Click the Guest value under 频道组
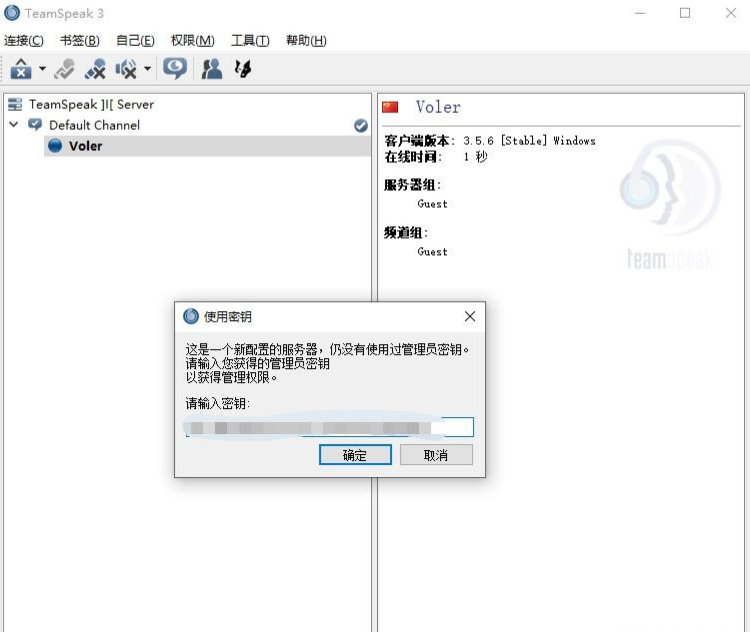The height and width of the screenshot is (632, 750). tap(432, 252)
